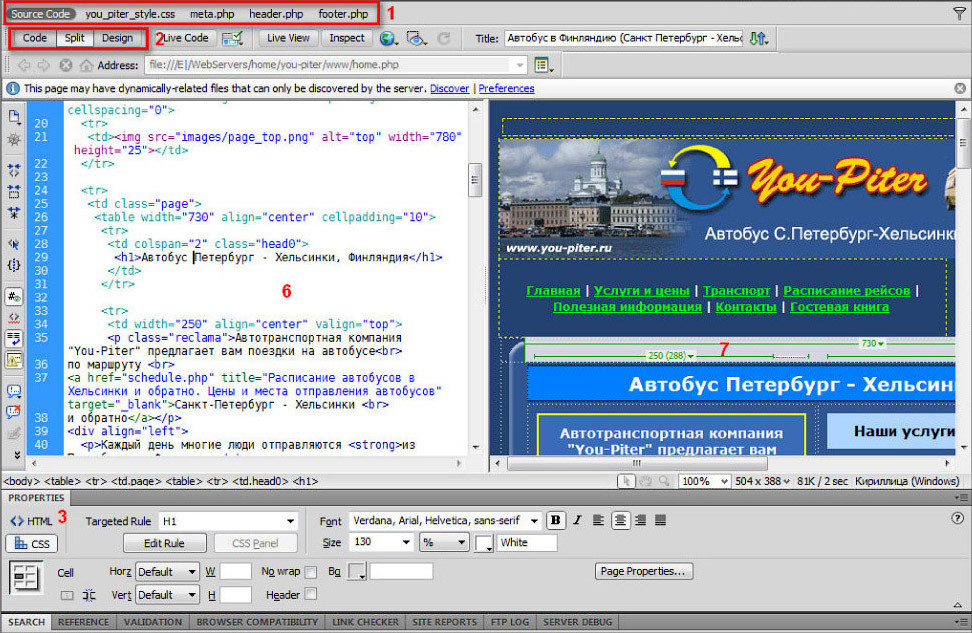The height and width of the screenshot is (633, 972).
Task: Select the Align Center icon in Properties
Action: 620,520
